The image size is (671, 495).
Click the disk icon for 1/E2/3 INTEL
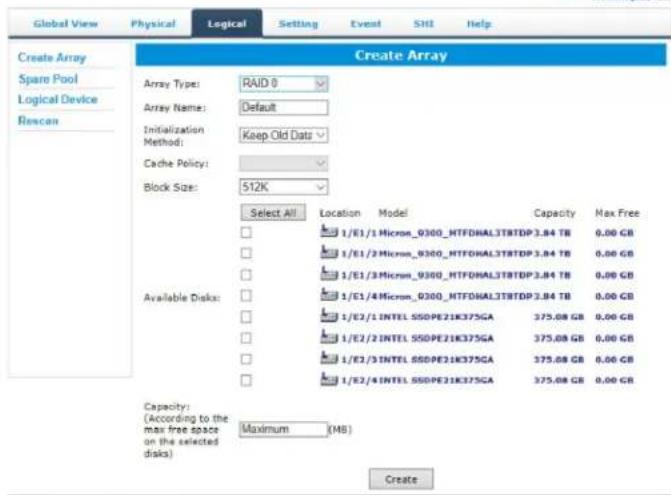[x=329, y=358]
